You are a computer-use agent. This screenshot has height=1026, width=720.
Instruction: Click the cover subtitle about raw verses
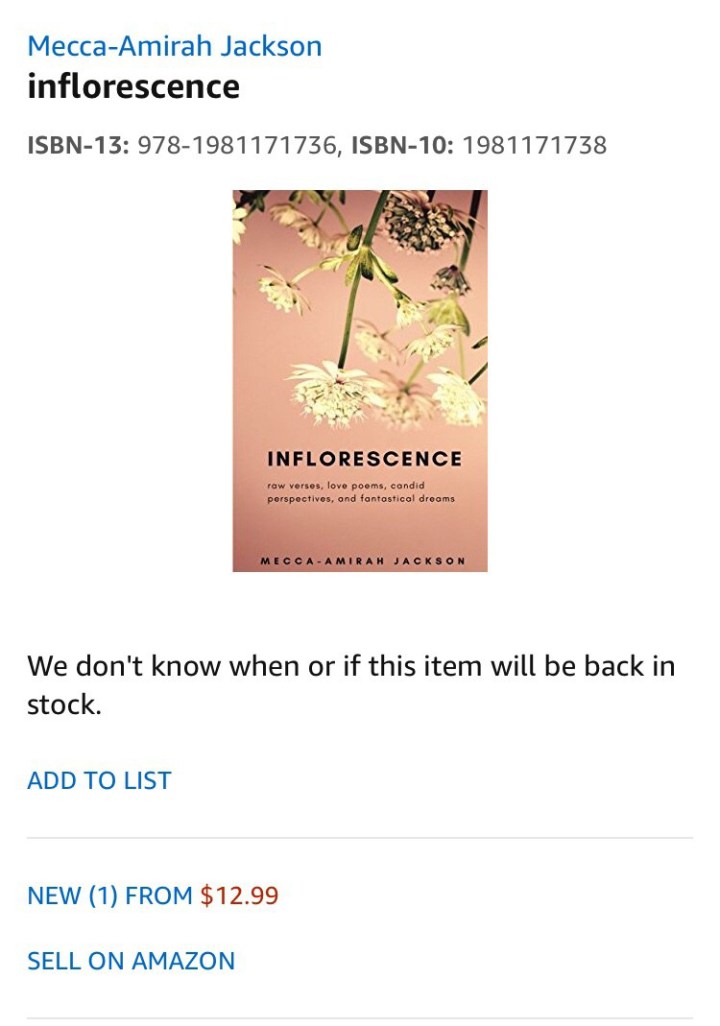point(361,492)
